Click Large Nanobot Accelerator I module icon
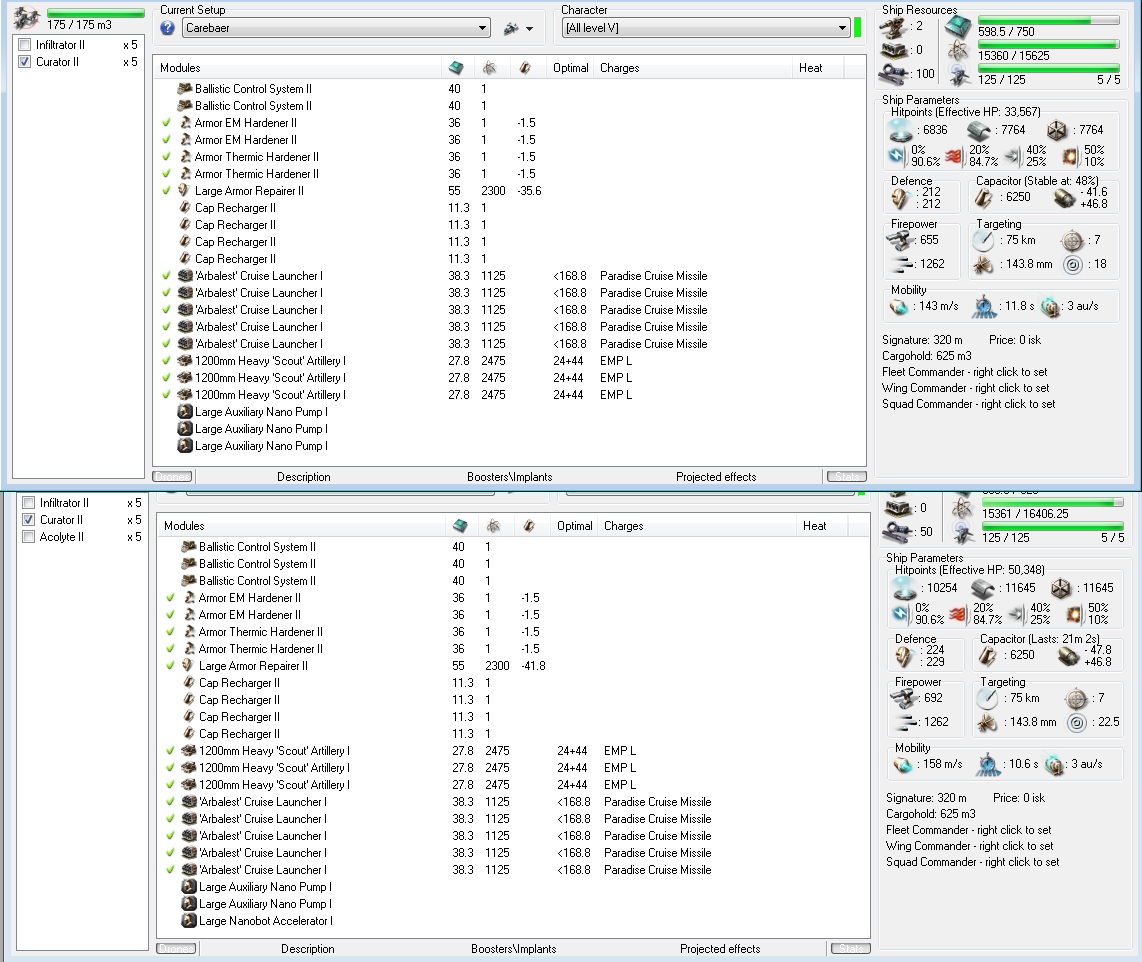 pos(189,920)
